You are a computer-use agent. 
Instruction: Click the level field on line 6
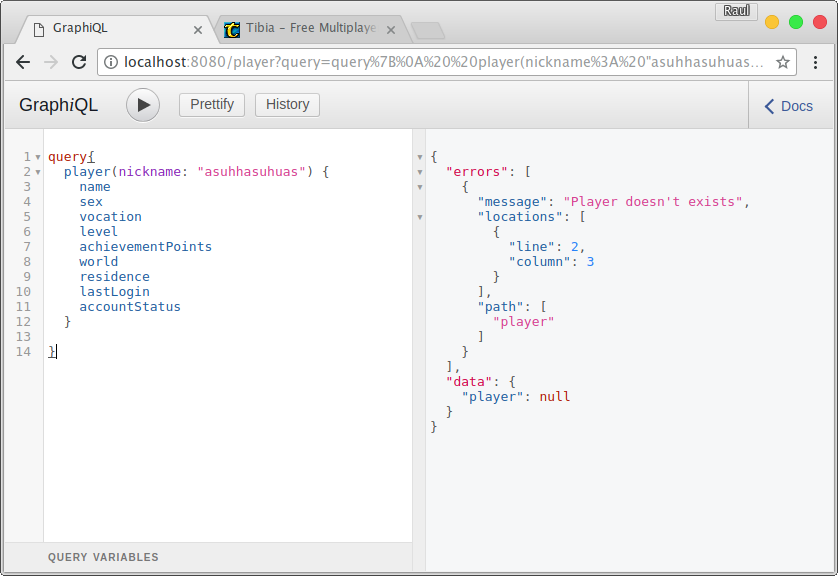tap(99, 231)
